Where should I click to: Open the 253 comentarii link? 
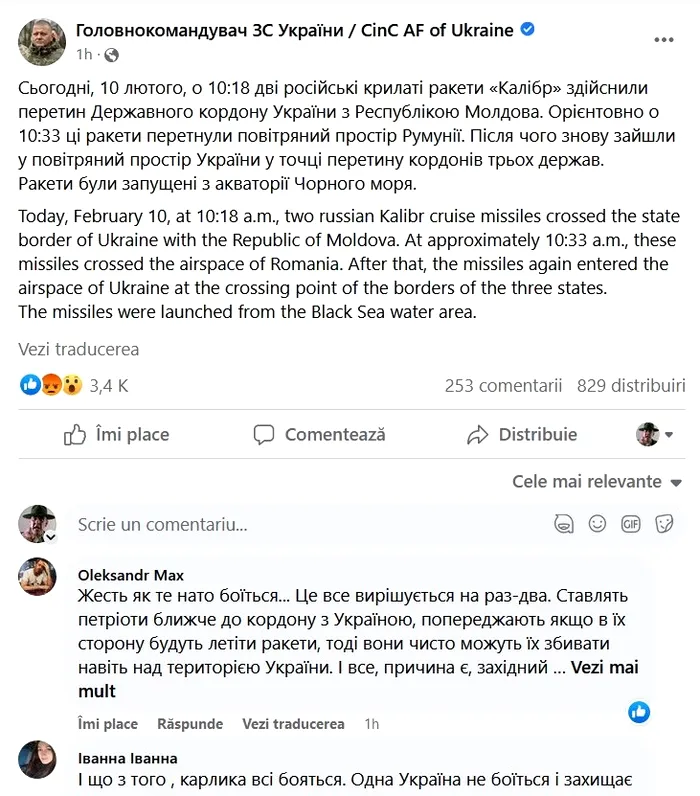coord(503,386)
